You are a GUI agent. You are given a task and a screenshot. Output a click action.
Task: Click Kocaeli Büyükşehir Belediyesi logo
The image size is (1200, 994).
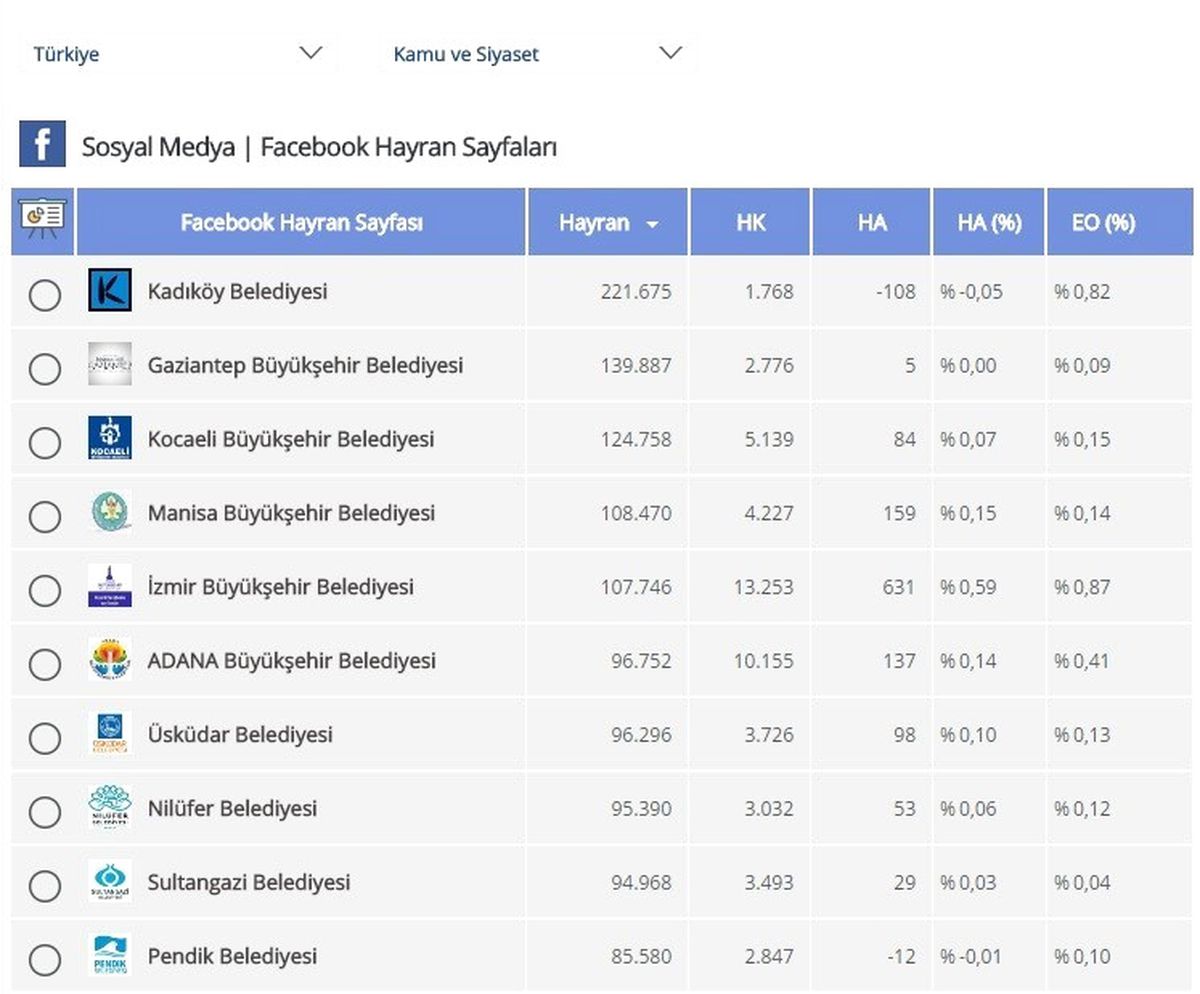coord(109,439)
